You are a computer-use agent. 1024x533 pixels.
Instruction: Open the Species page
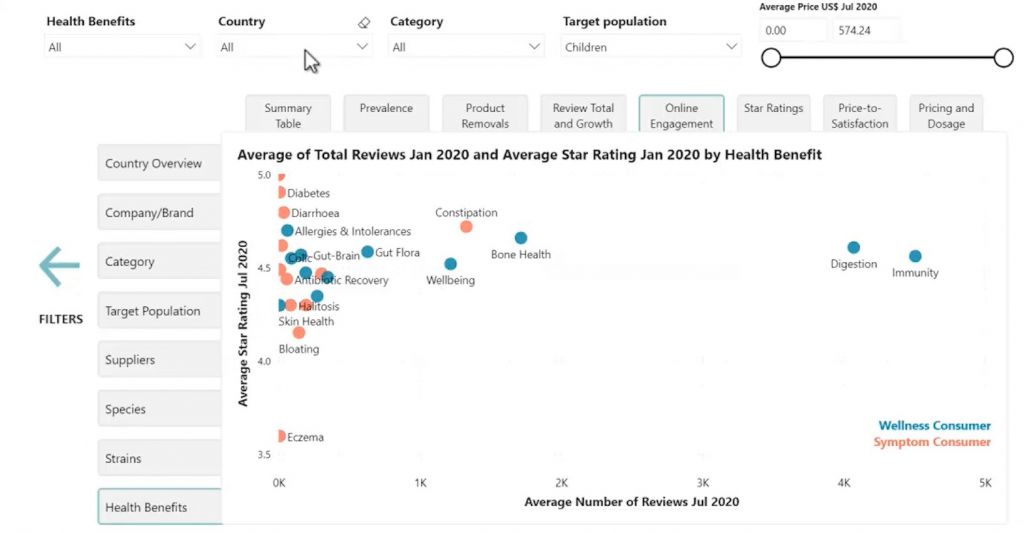[x=159, y=409]
